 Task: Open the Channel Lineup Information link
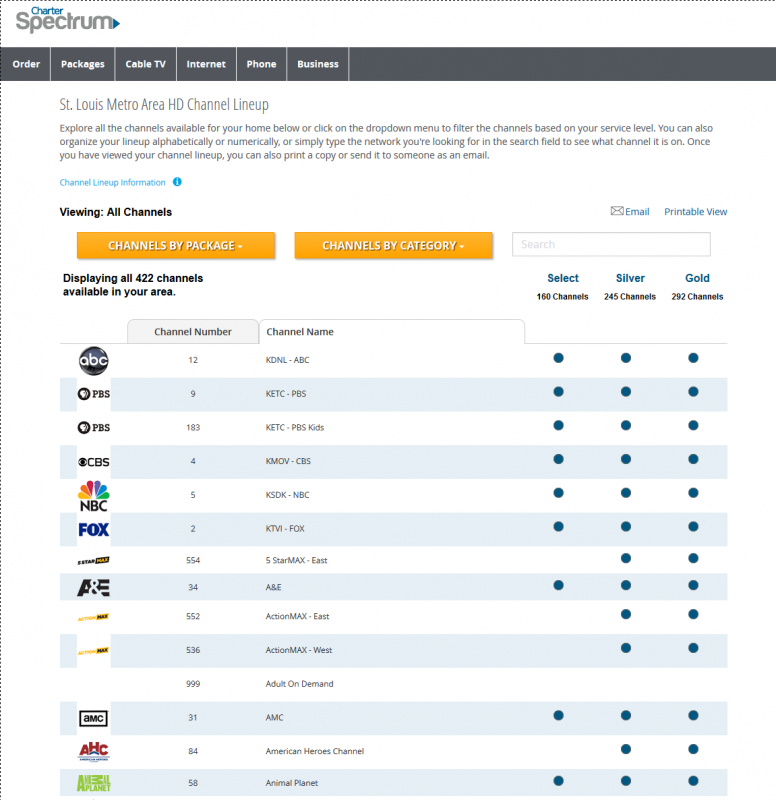click(x=112, y=183)
